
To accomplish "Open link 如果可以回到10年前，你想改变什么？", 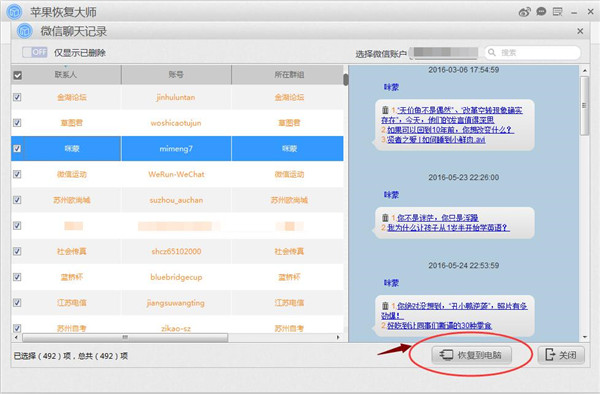I will coord(450,130).
